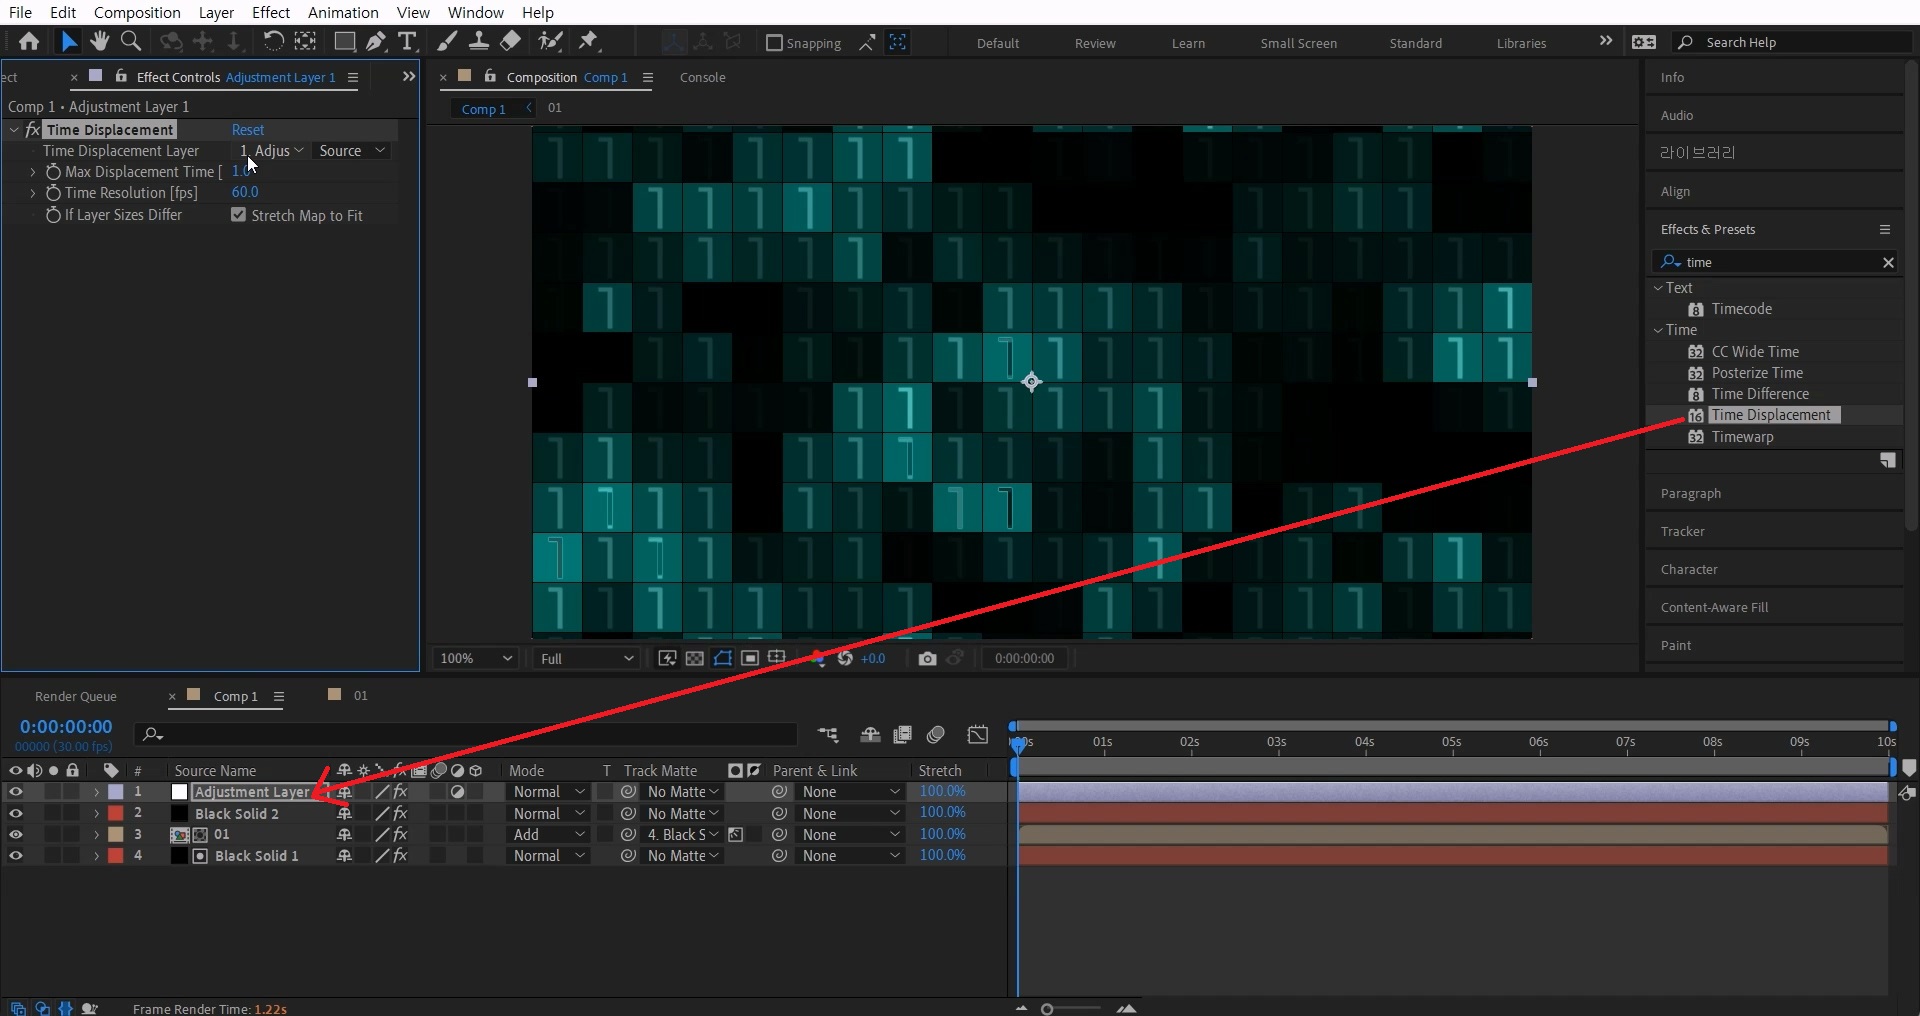This screenshot has height=1016, width=1920.
Task: Switch to the Small Screen workspace
Action: pyautogui.click(x=1298, y=43)
